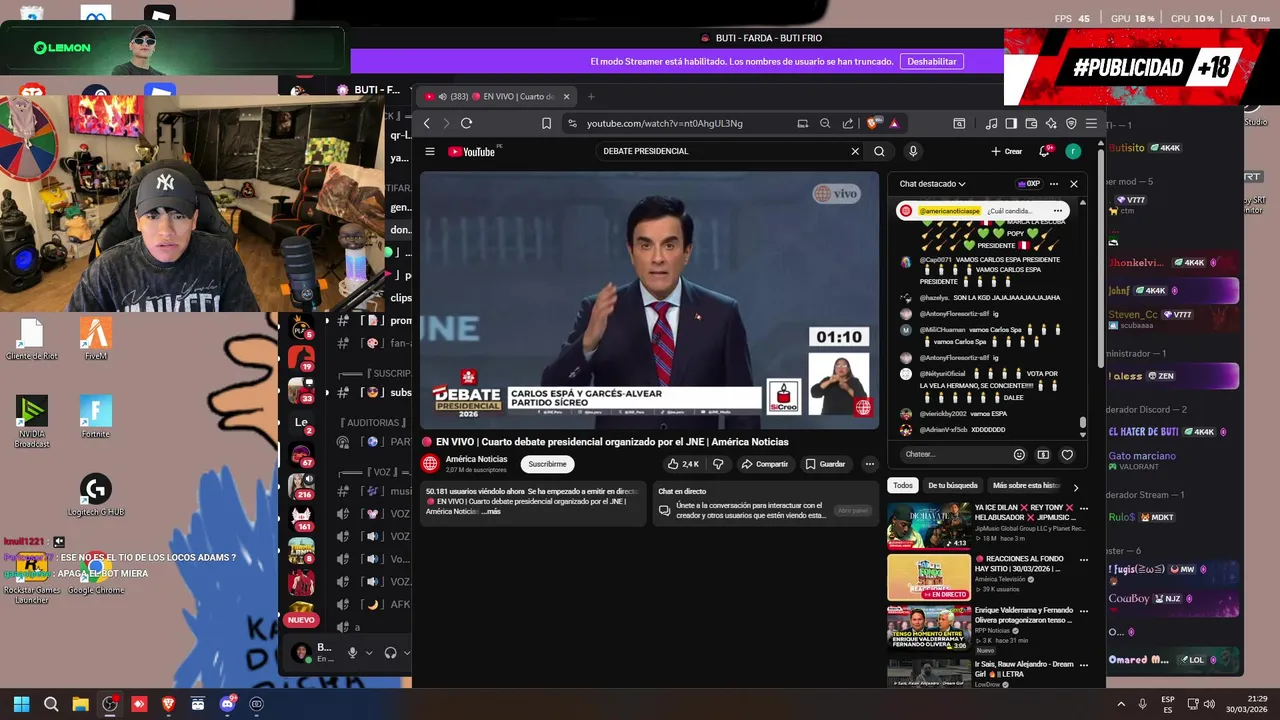Like the video showing 2,4 K
Image resolution: width=1280 pixels, height=720 pixels.
tap(683, 464)
